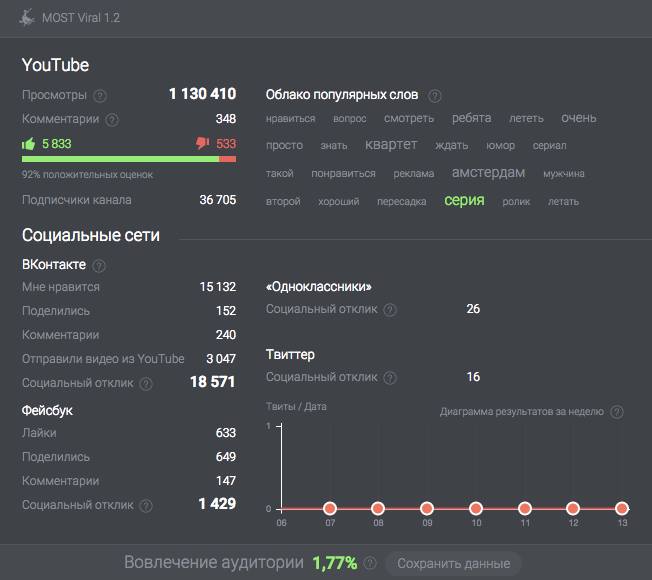This screenshot has width=652, height=580.
Task: Click the word такой in word cloud
Action: tap(279, 173)
